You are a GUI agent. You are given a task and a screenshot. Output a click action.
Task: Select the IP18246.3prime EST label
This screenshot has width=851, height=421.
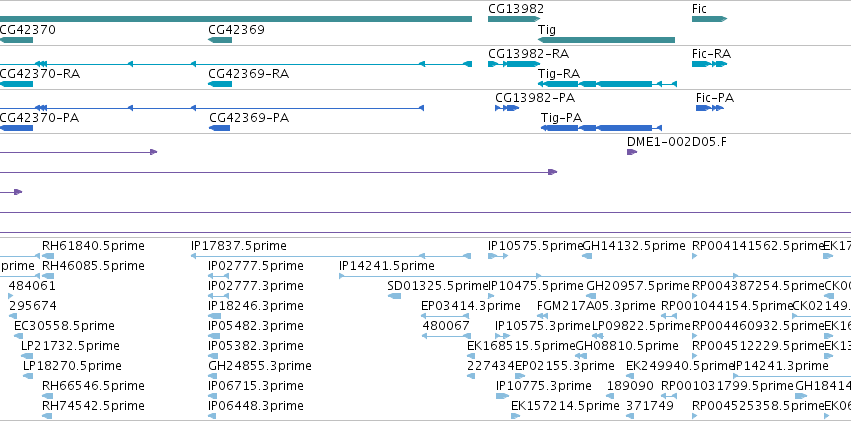[x=256, y=305]
